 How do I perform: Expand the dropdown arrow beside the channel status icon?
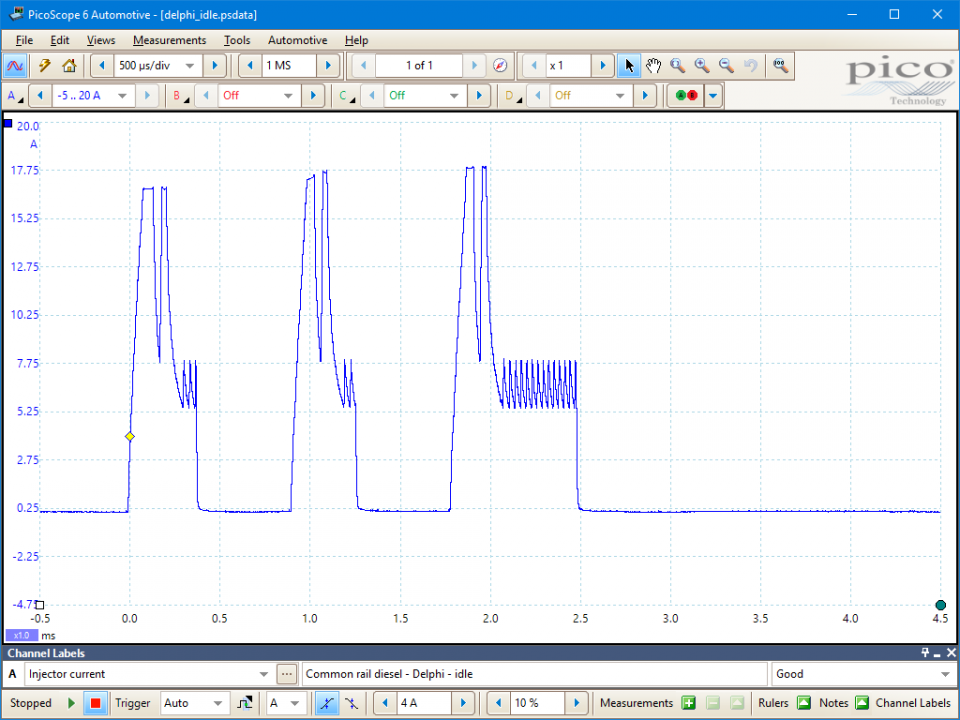[713, 96]
